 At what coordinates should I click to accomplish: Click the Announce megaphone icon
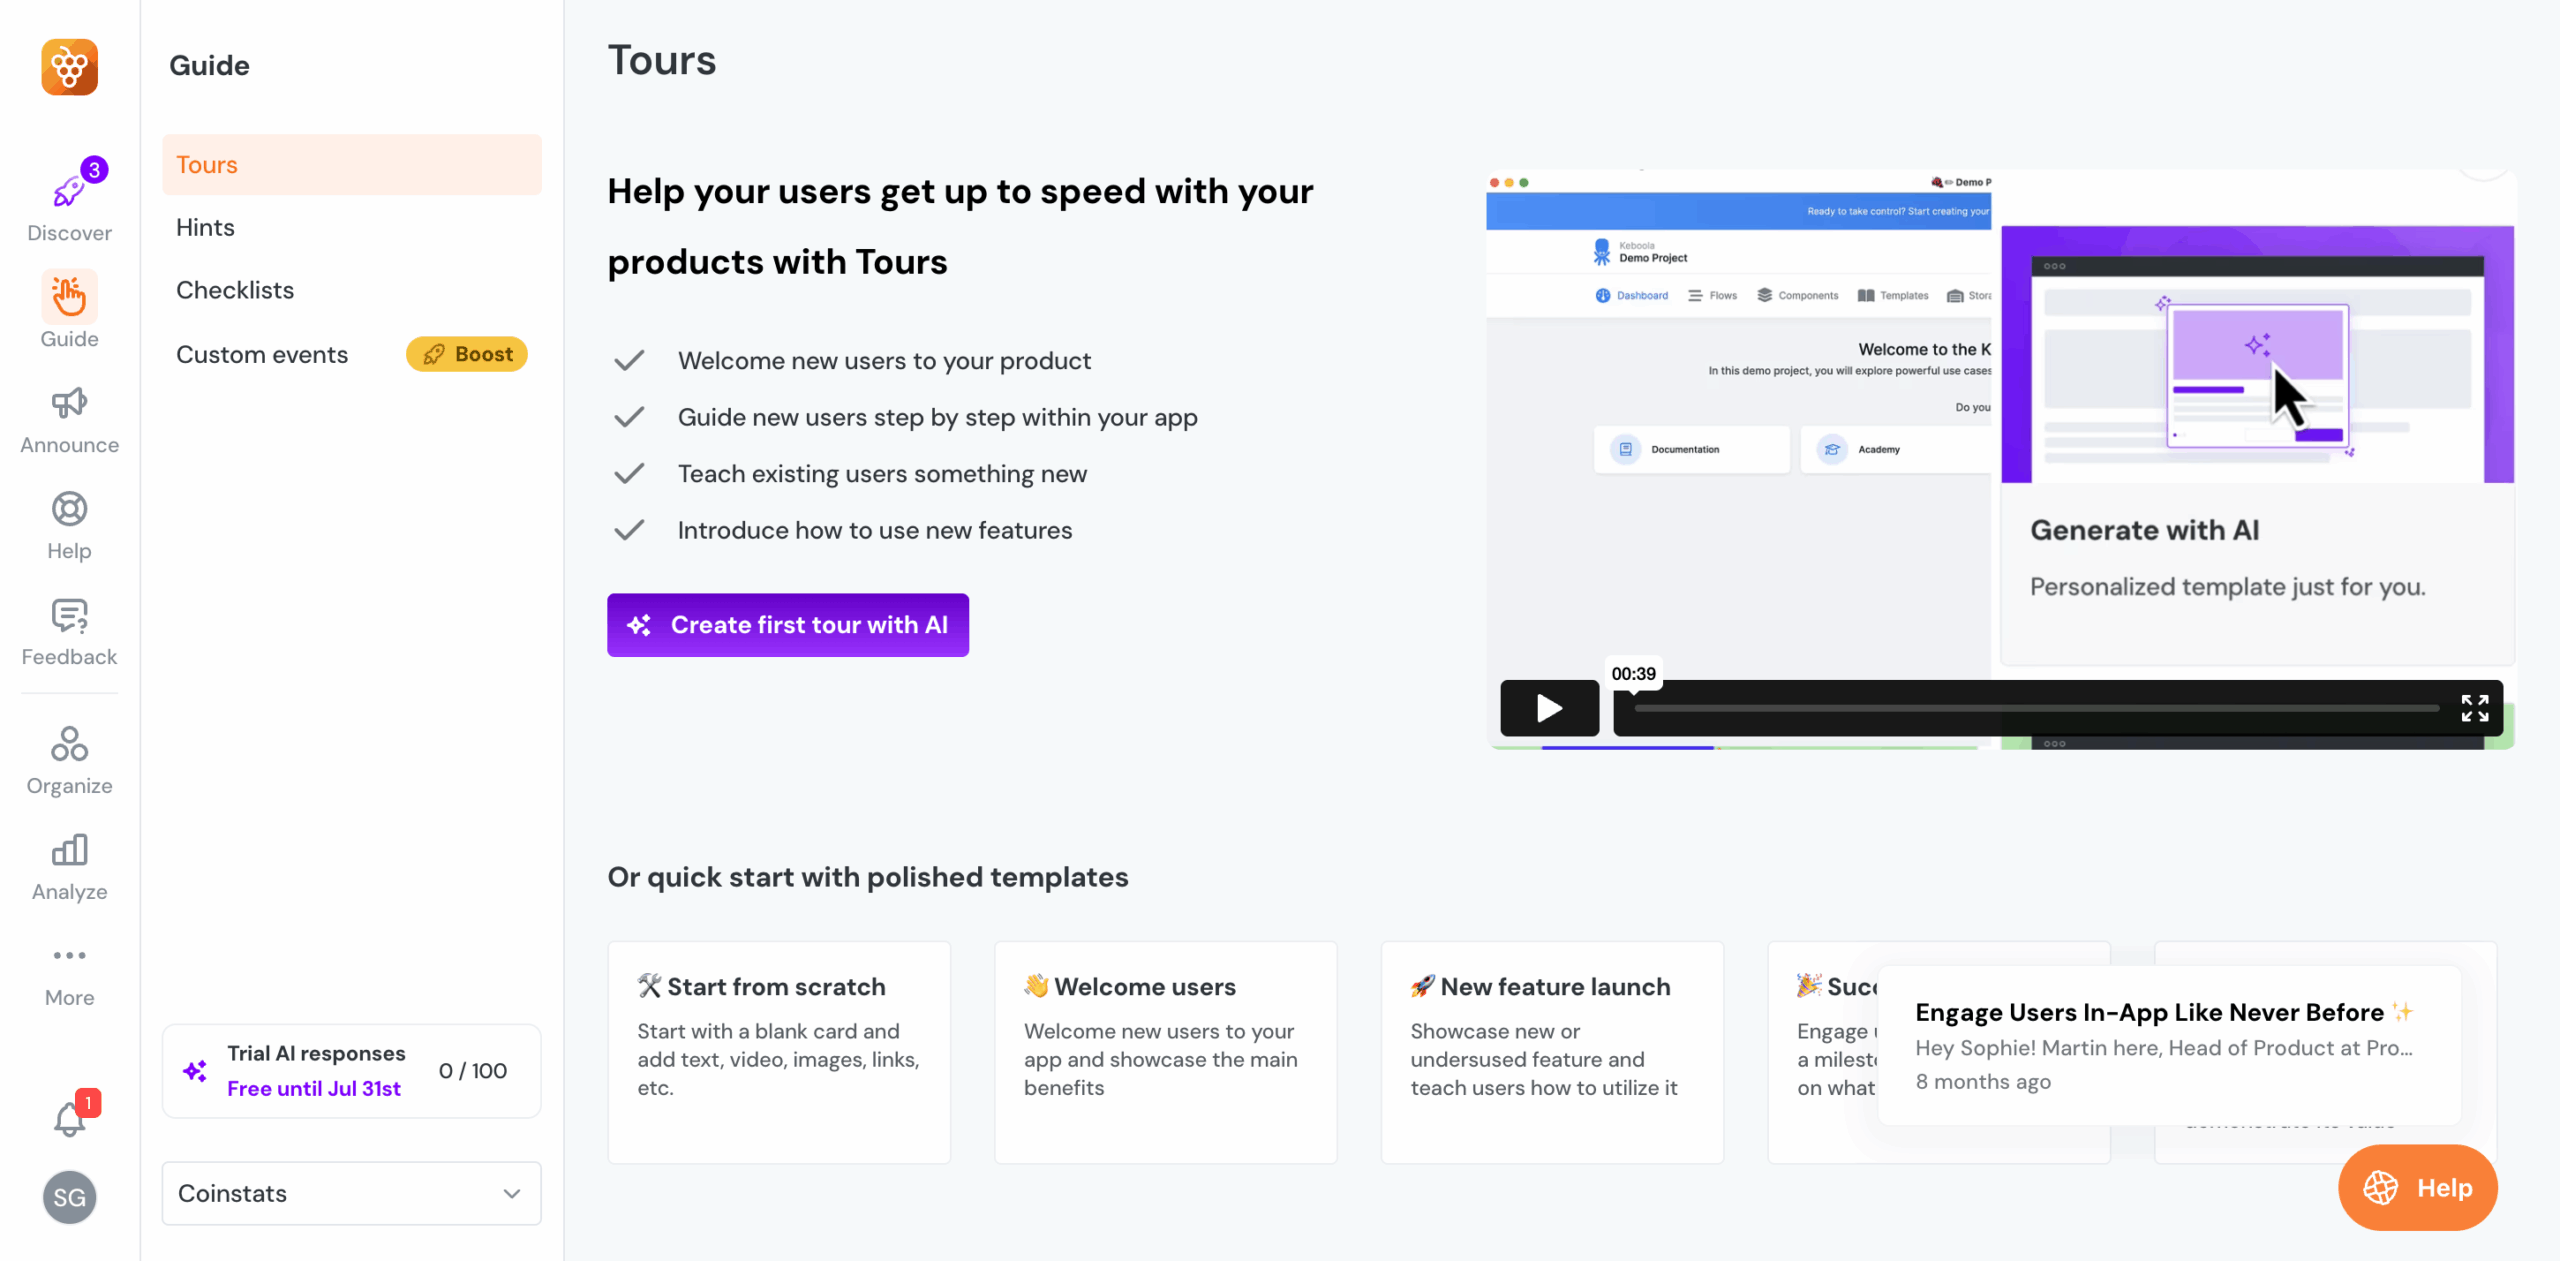coord(69,404)
